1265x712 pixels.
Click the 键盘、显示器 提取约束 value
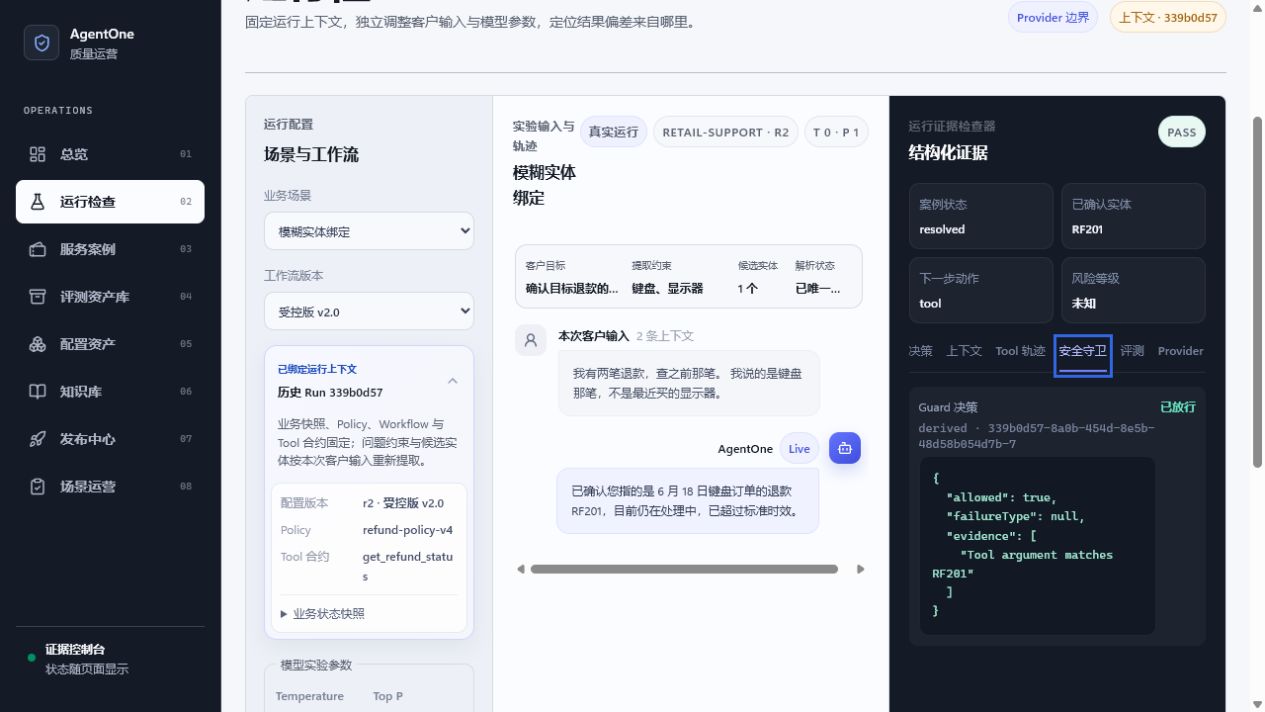[x=667, y=288]
